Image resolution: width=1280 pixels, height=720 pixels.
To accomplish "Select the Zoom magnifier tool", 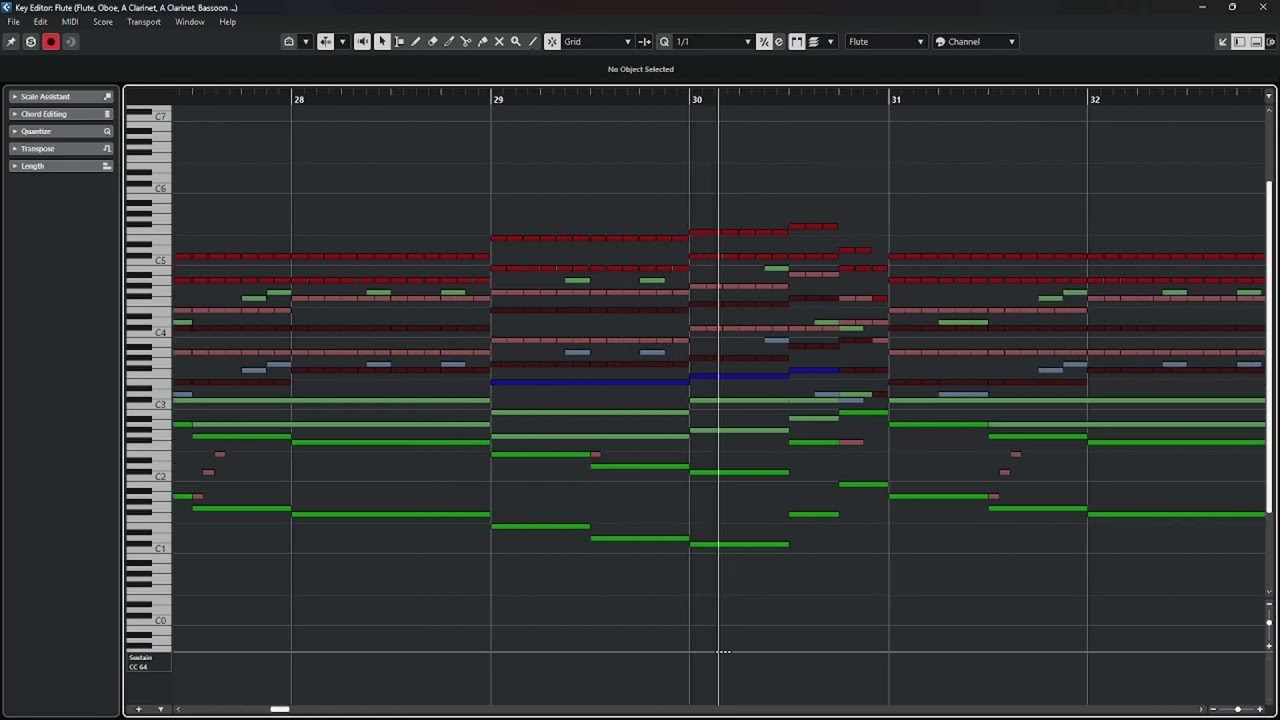I will [516, 41].
